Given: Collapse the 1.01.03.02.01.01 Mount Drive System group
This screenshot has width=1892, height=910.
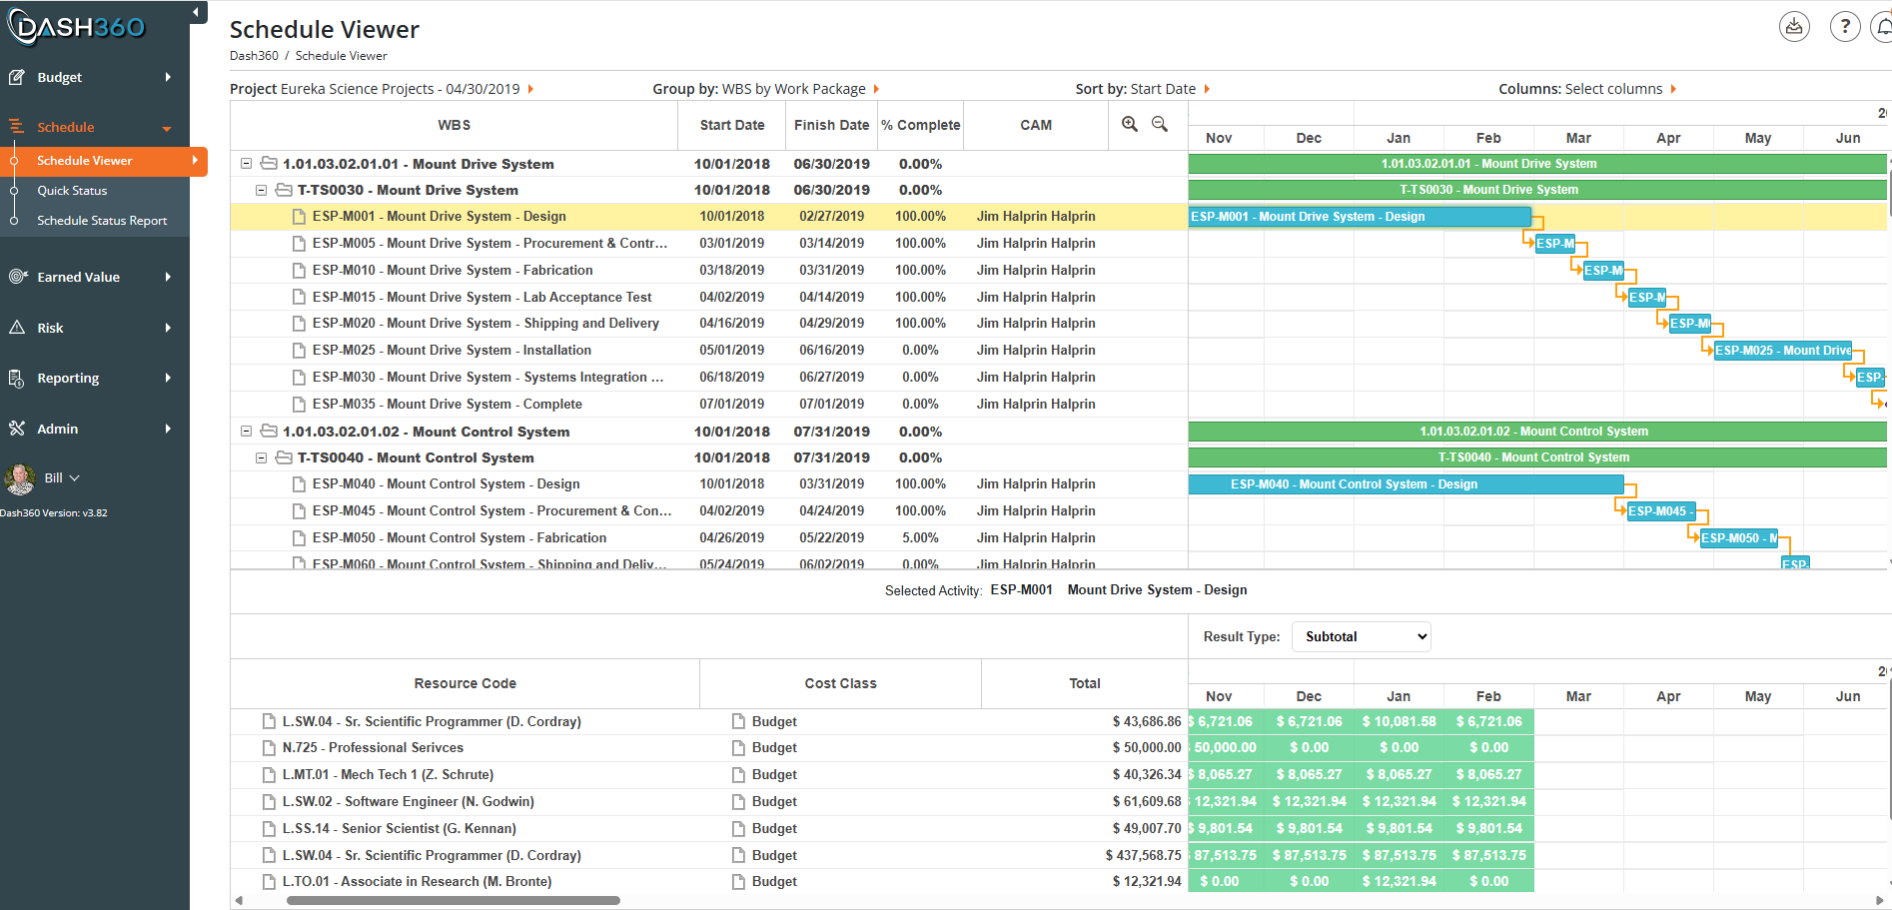Looking at the screenshot, I should [x=246, y=163].
